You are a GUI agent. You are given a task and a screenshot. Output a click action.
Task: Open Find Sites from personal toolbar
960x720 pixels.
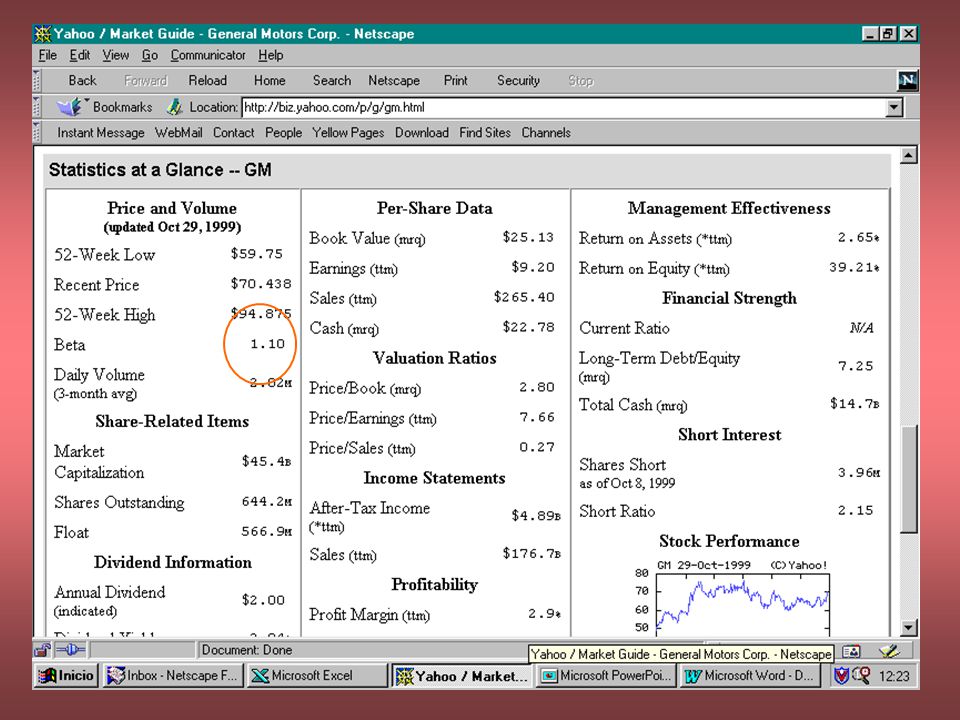click(x=485, y=132)
